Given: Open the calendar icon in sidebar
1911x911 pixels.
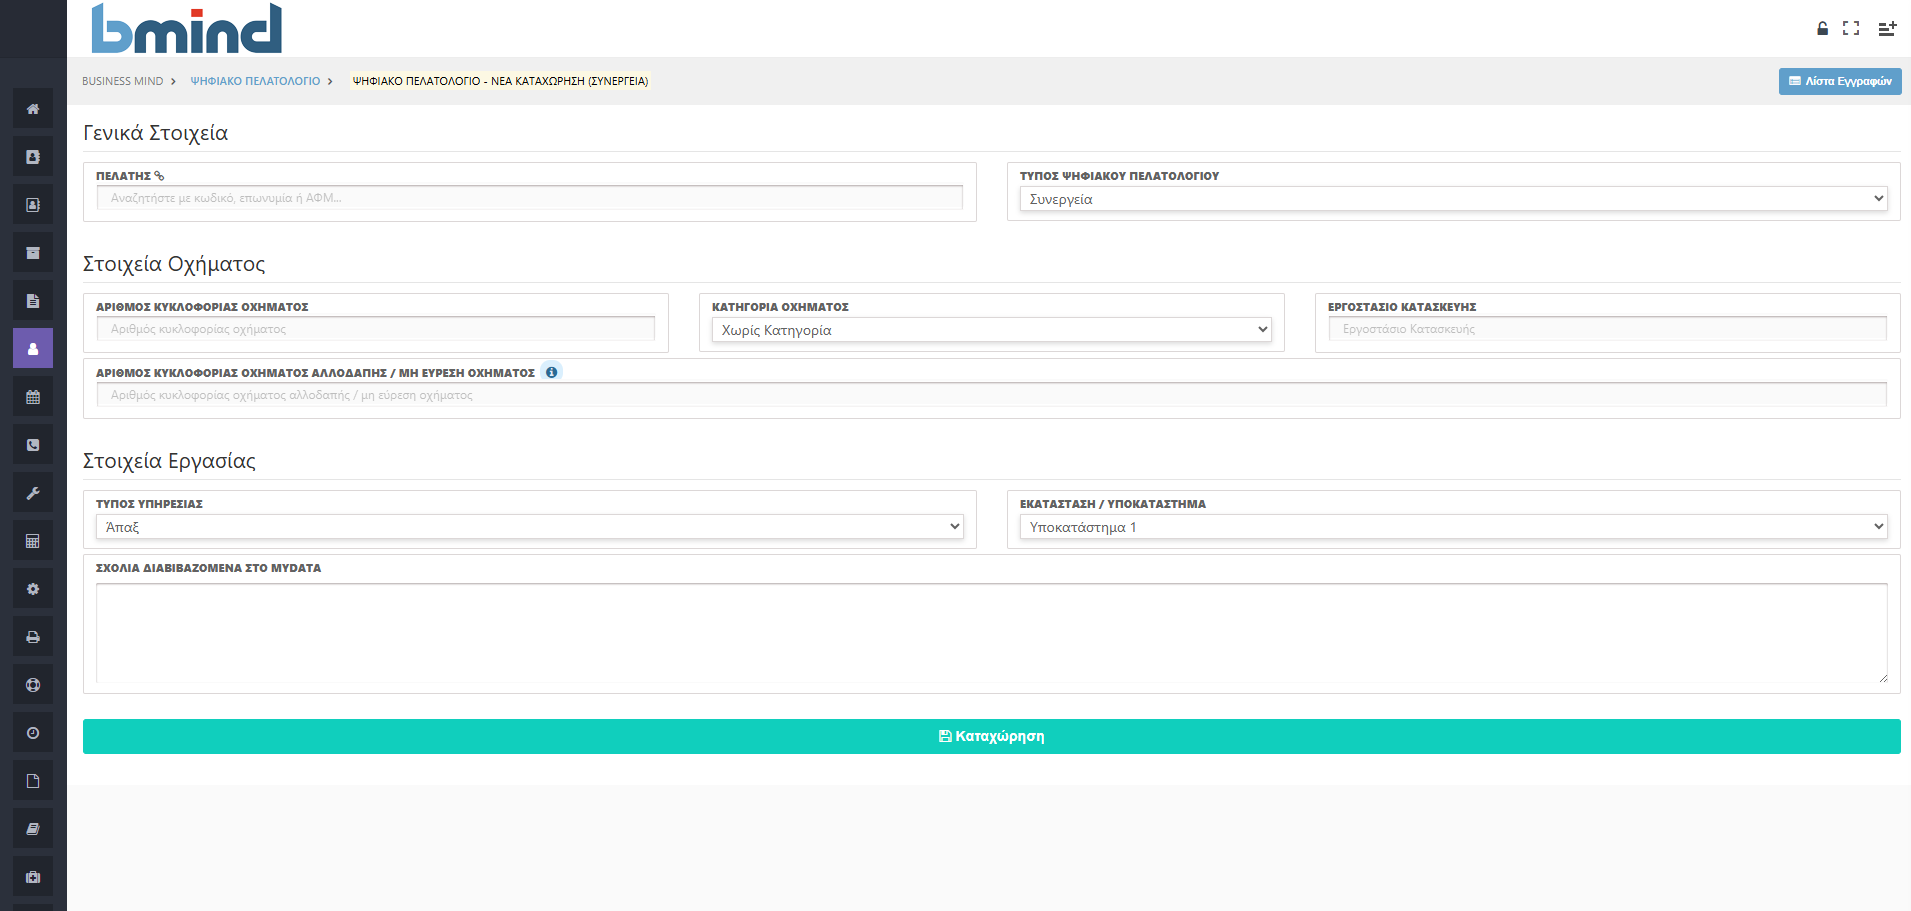Looking at the screenshot, I should [33, 397].
